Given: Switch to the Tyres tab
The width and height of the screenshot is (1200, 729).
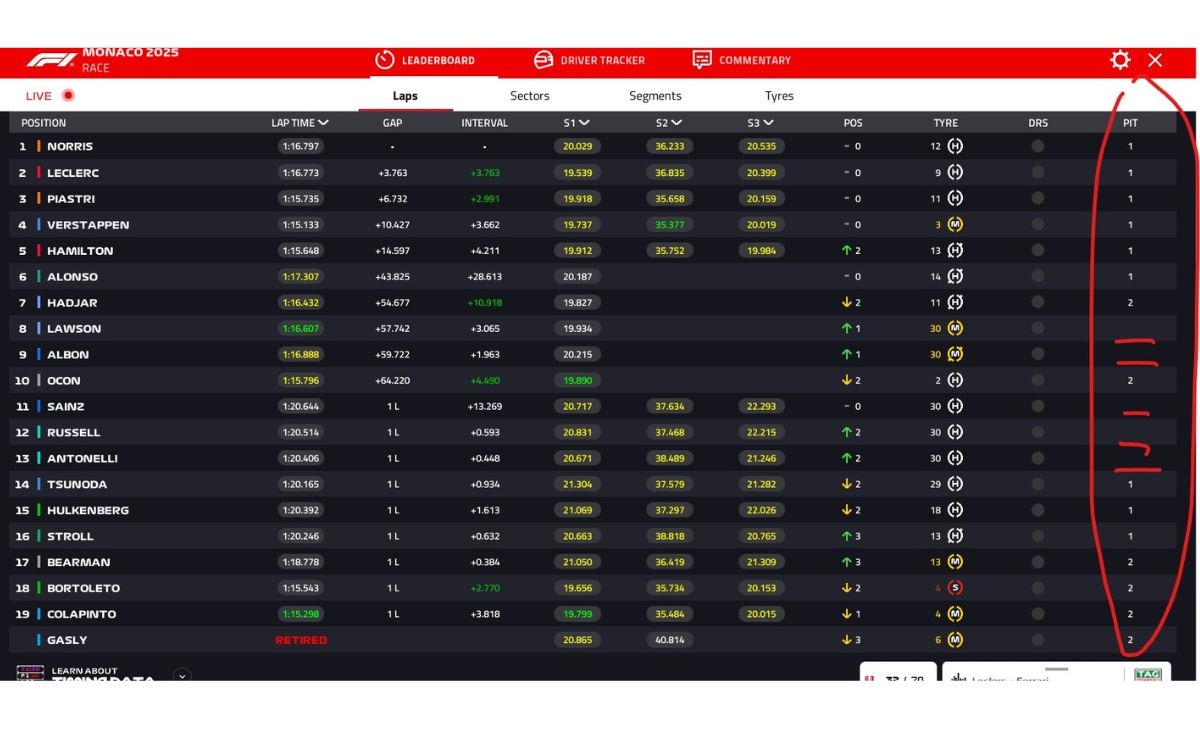Looking at the screenshot, I should pos(779,96).
